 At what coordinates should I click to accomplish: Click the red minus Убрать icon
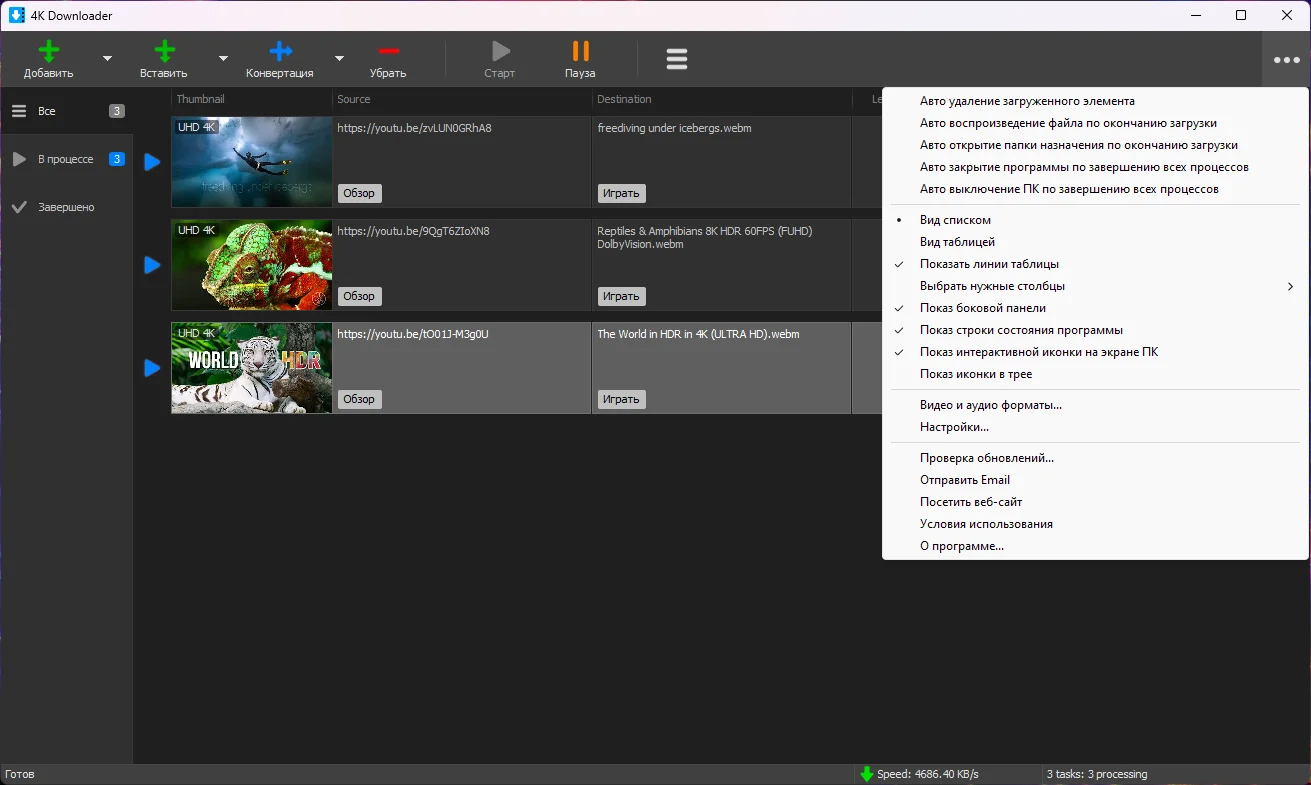click(389, 51)
